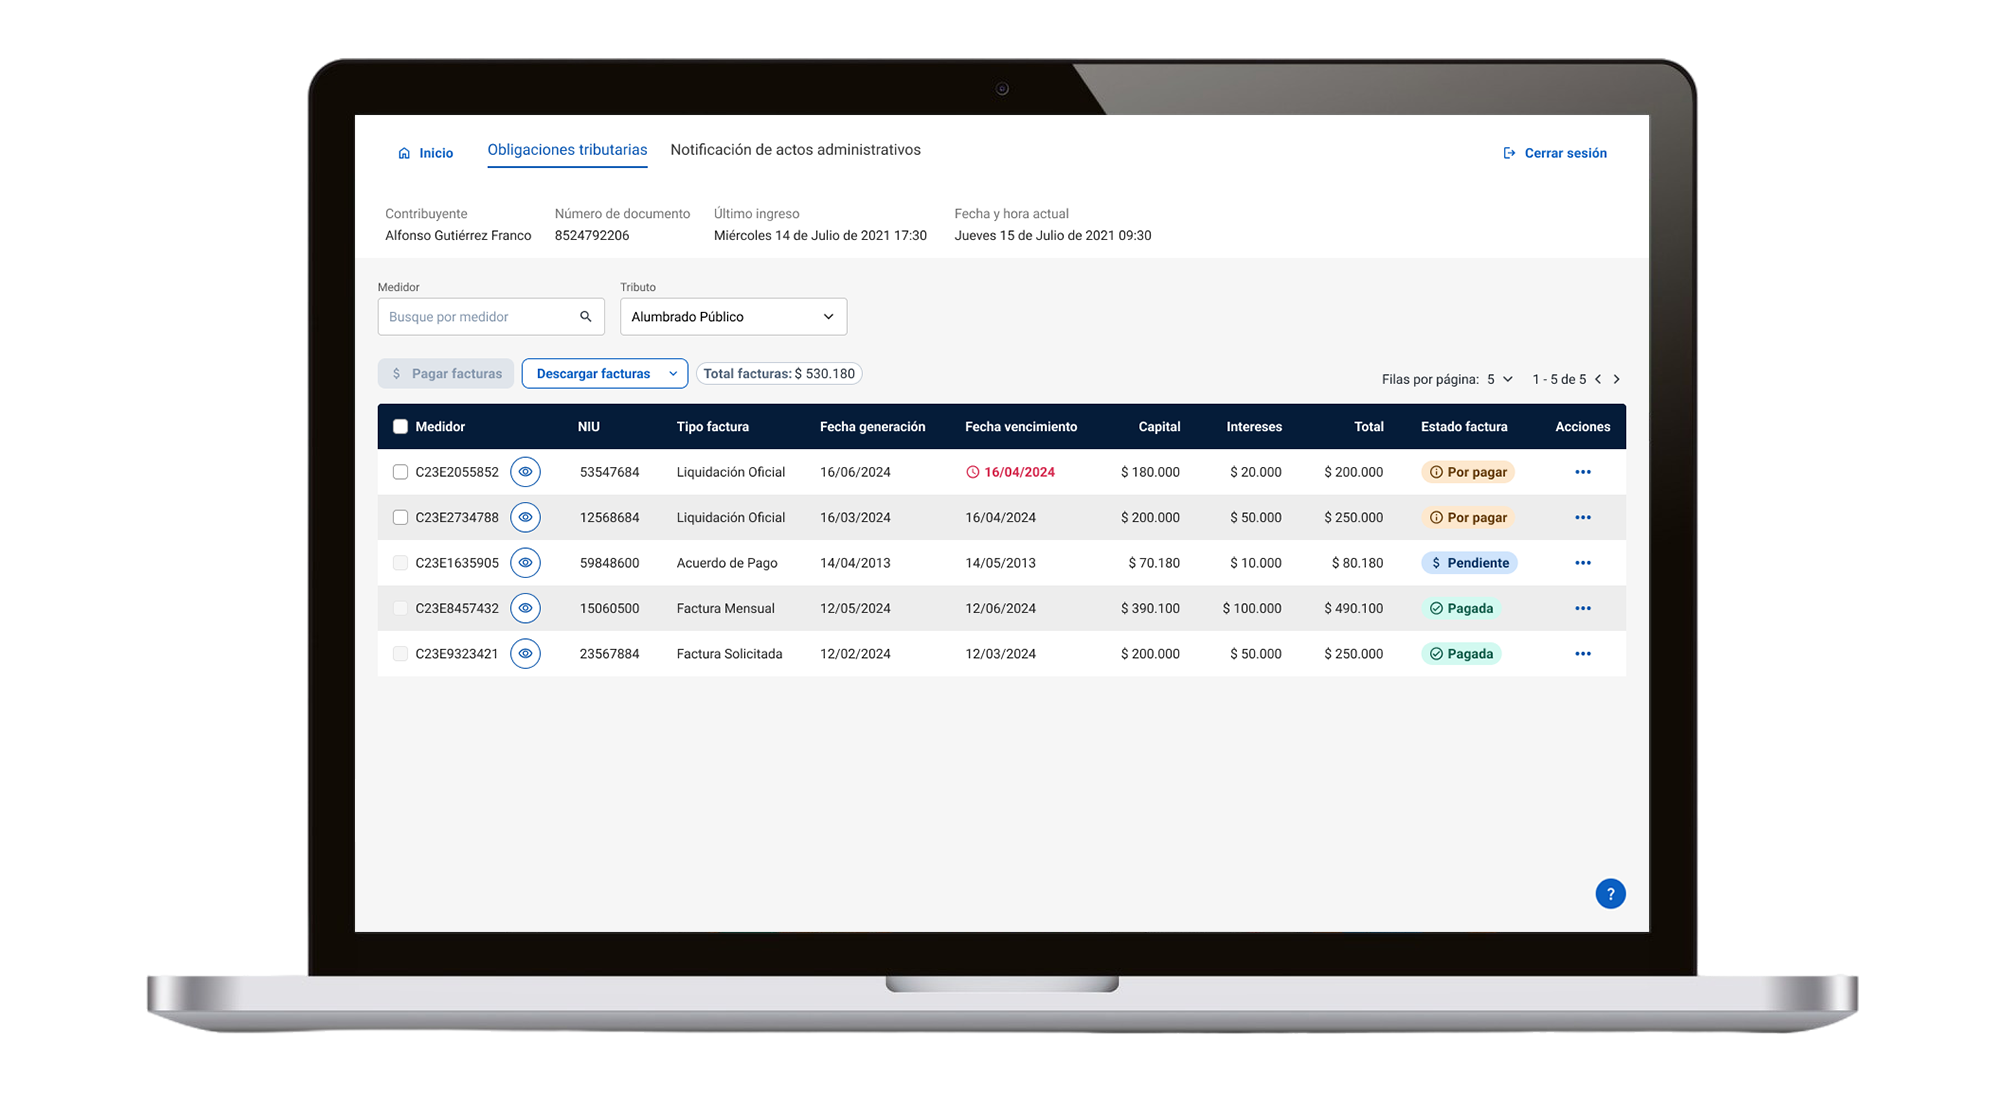Switch to the Notificación de actos administrativos tab
The height and width of the screenshot is (1117, 2000).
coord(795,150)
